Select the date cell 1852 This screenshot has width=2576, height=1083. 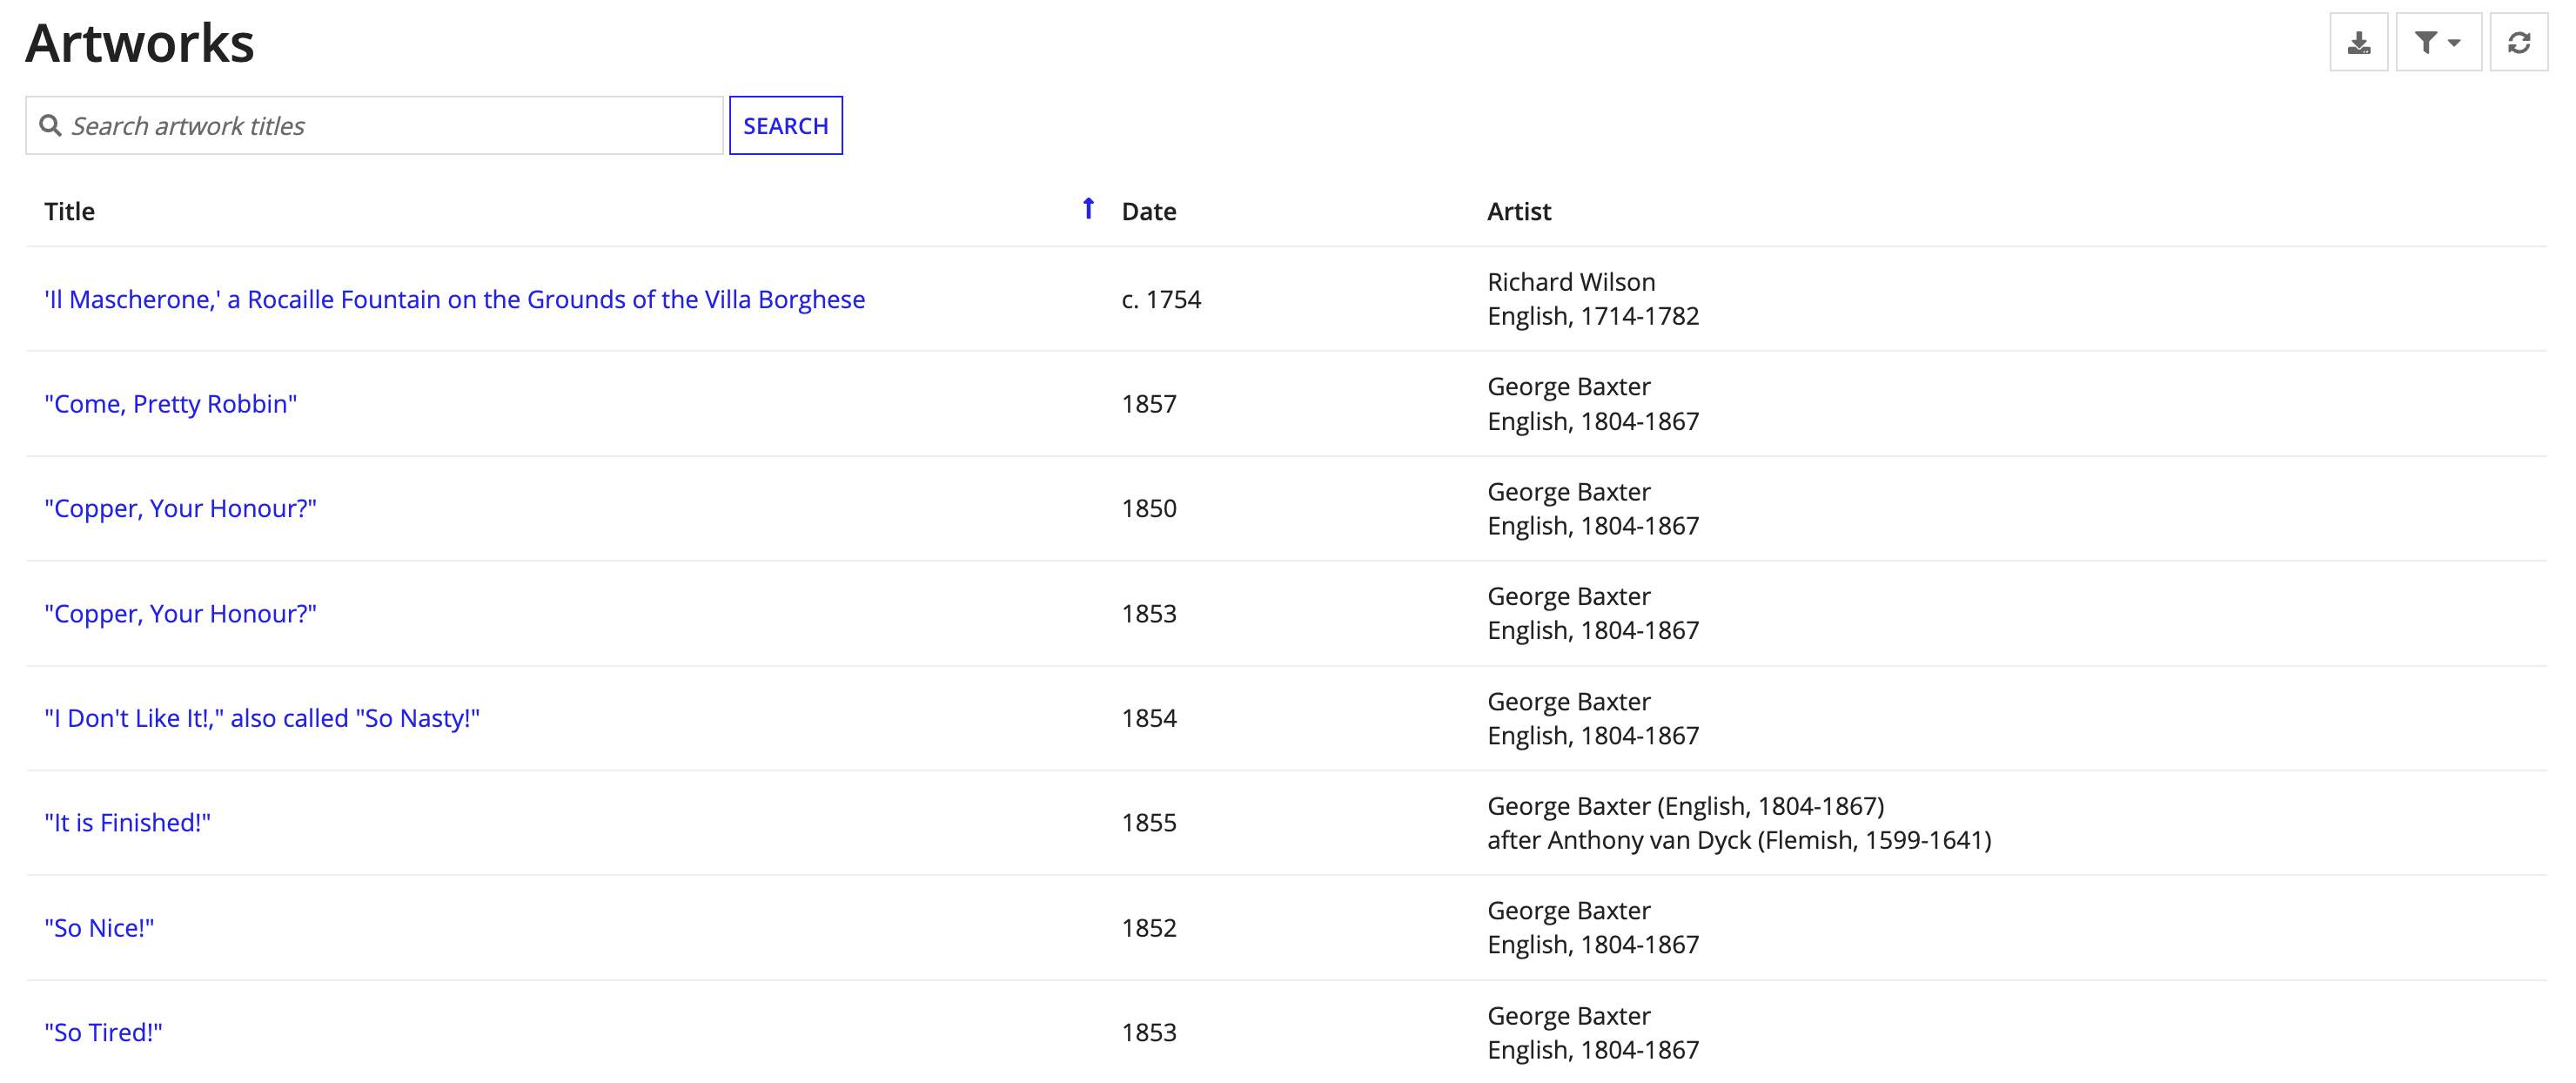(x=1149, y=927)
